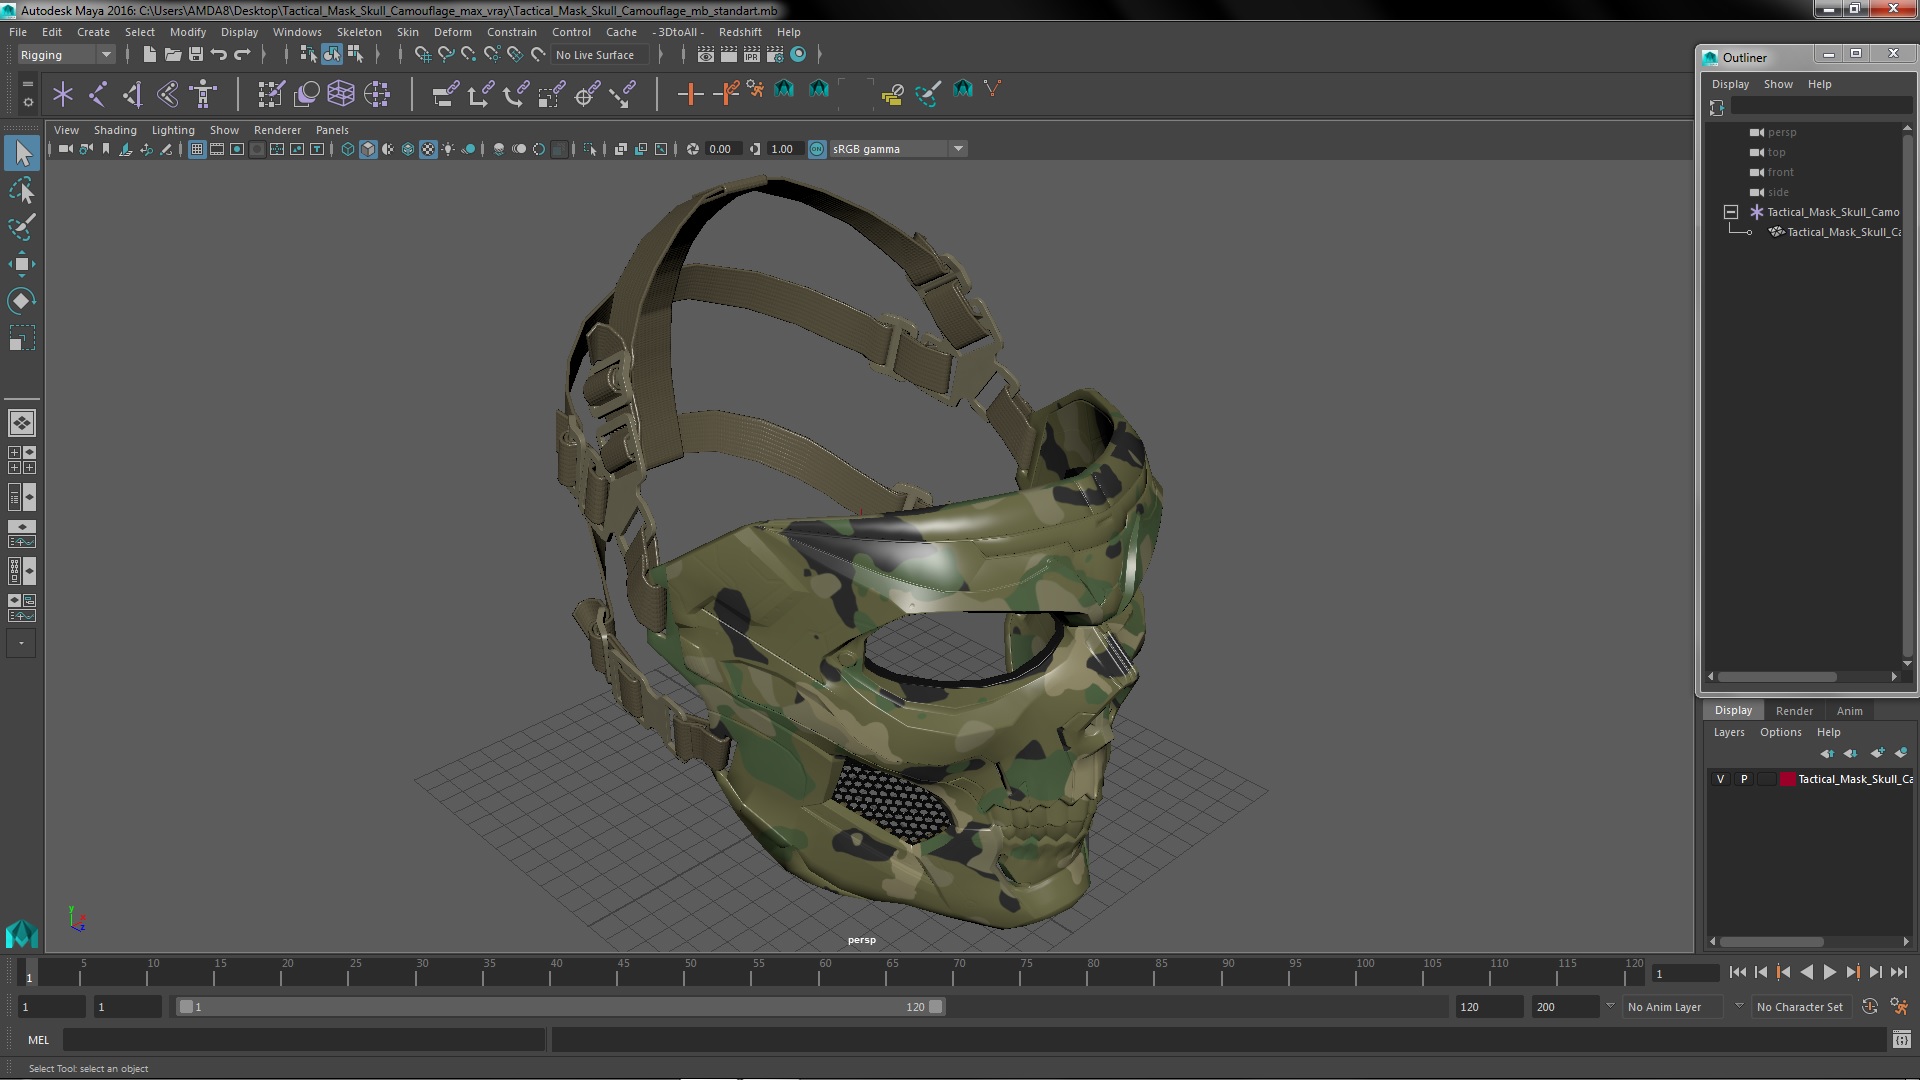Activate the Paint Selection tool
Screen dimensions: 1920x1080
click(x=22, y=227)
